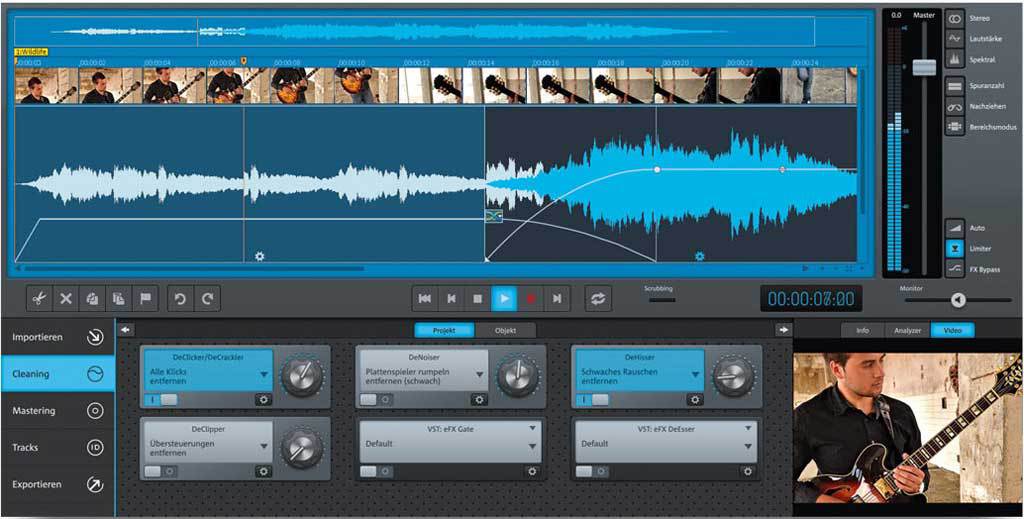Click the copy icon in edit toolbar
The width and height of the screenshot is (1024, 519).
click(x=92, y=298)
